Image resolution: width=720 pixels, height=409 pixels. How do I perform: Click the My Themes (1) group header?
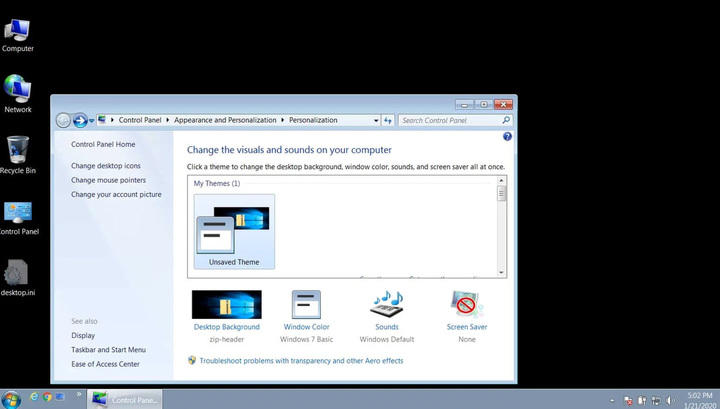pos(217,183)
